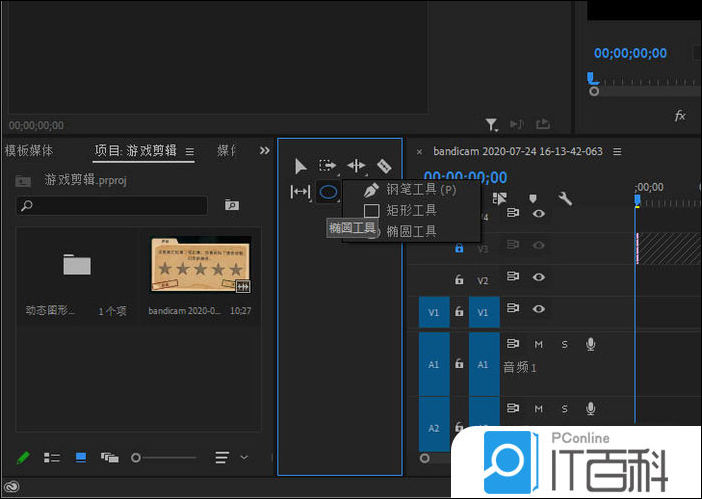702x499 pixels.
Task: Toggle the V2 track lock
Action: pos(459,280)
